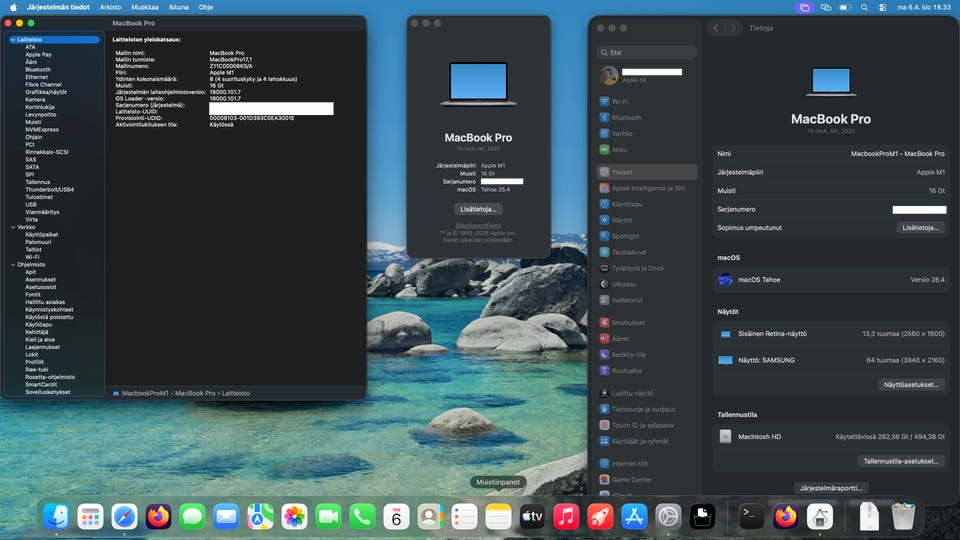Viewport: 960px width, 540px height.
Task: Open Apple Music from the Dock
Action: coord(566,517)
